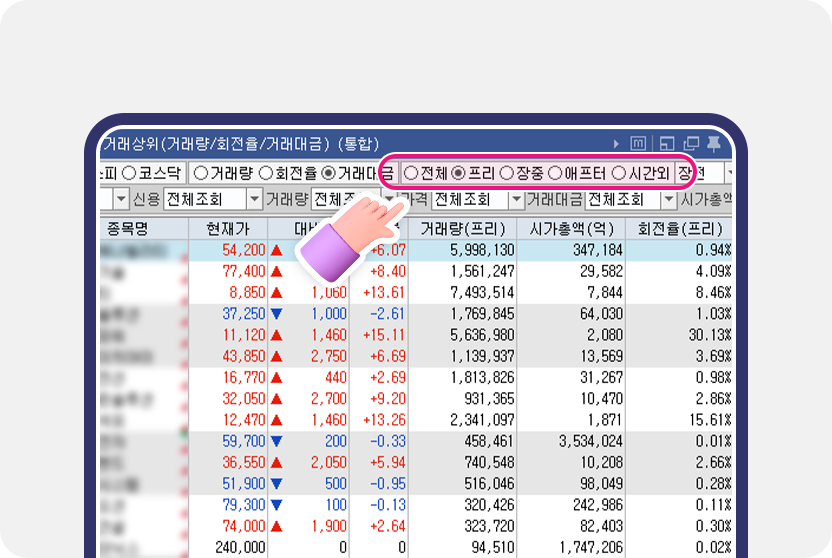
Task: Pin the window with the pushpin icon
Action: (713, 144)
